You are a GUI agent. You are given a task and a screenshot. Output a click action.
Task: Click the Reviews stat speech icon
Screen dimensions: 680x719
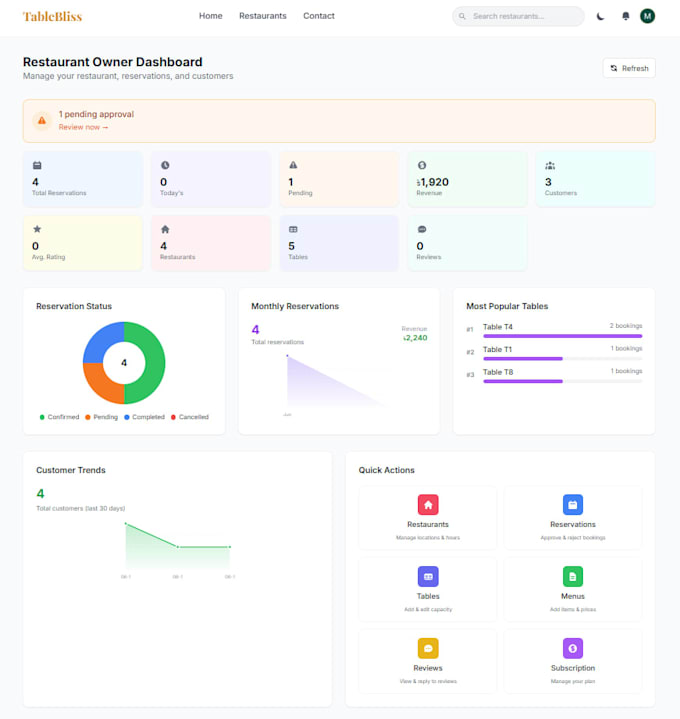point(422,229)
